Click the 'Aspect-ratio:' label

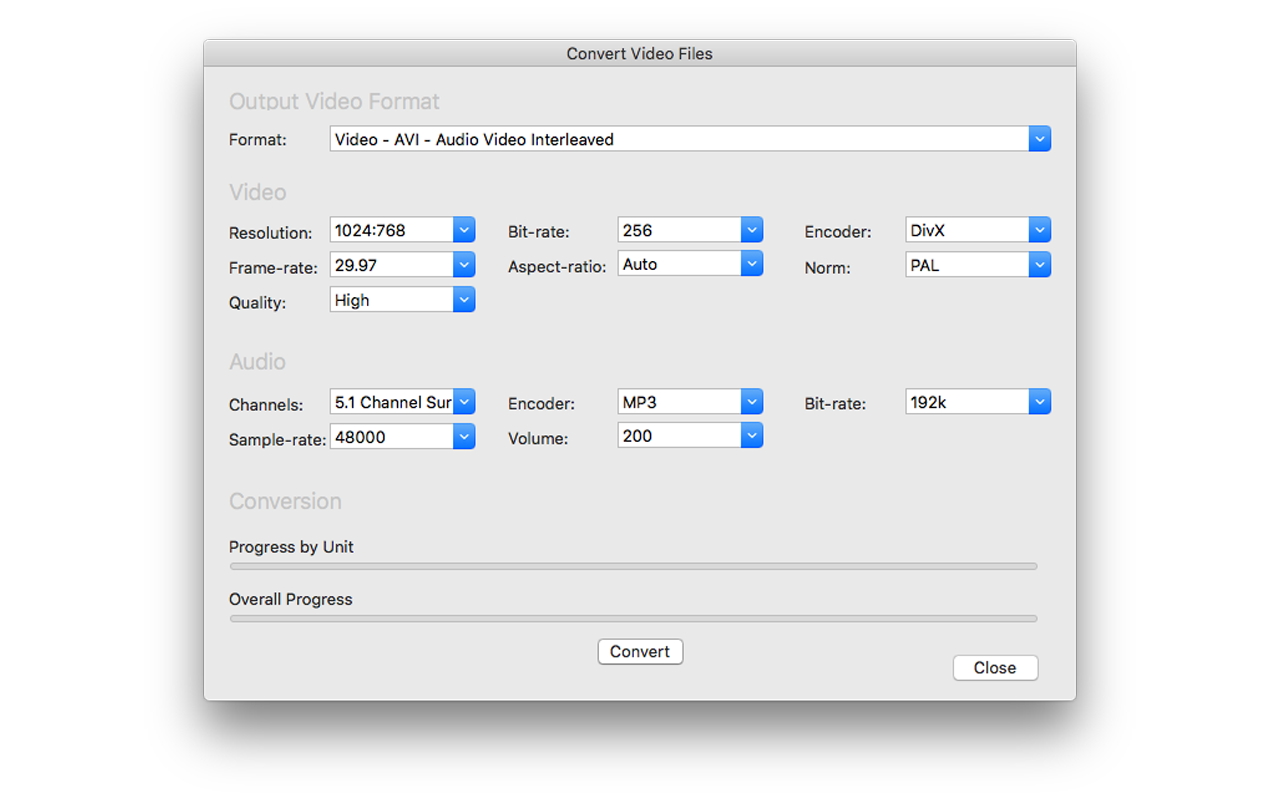(557, 267)
